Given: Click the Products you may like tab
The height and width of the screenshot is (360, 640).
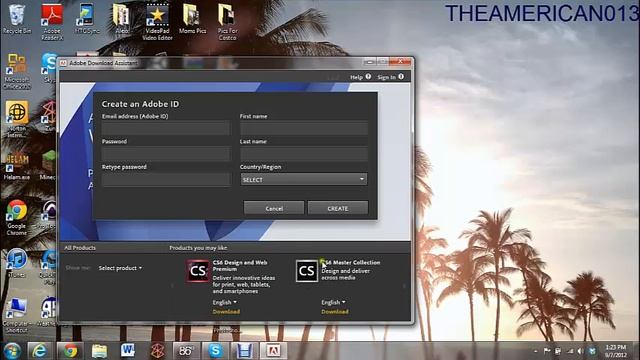Looking at the screenshot, I should (x=198, y=248).
